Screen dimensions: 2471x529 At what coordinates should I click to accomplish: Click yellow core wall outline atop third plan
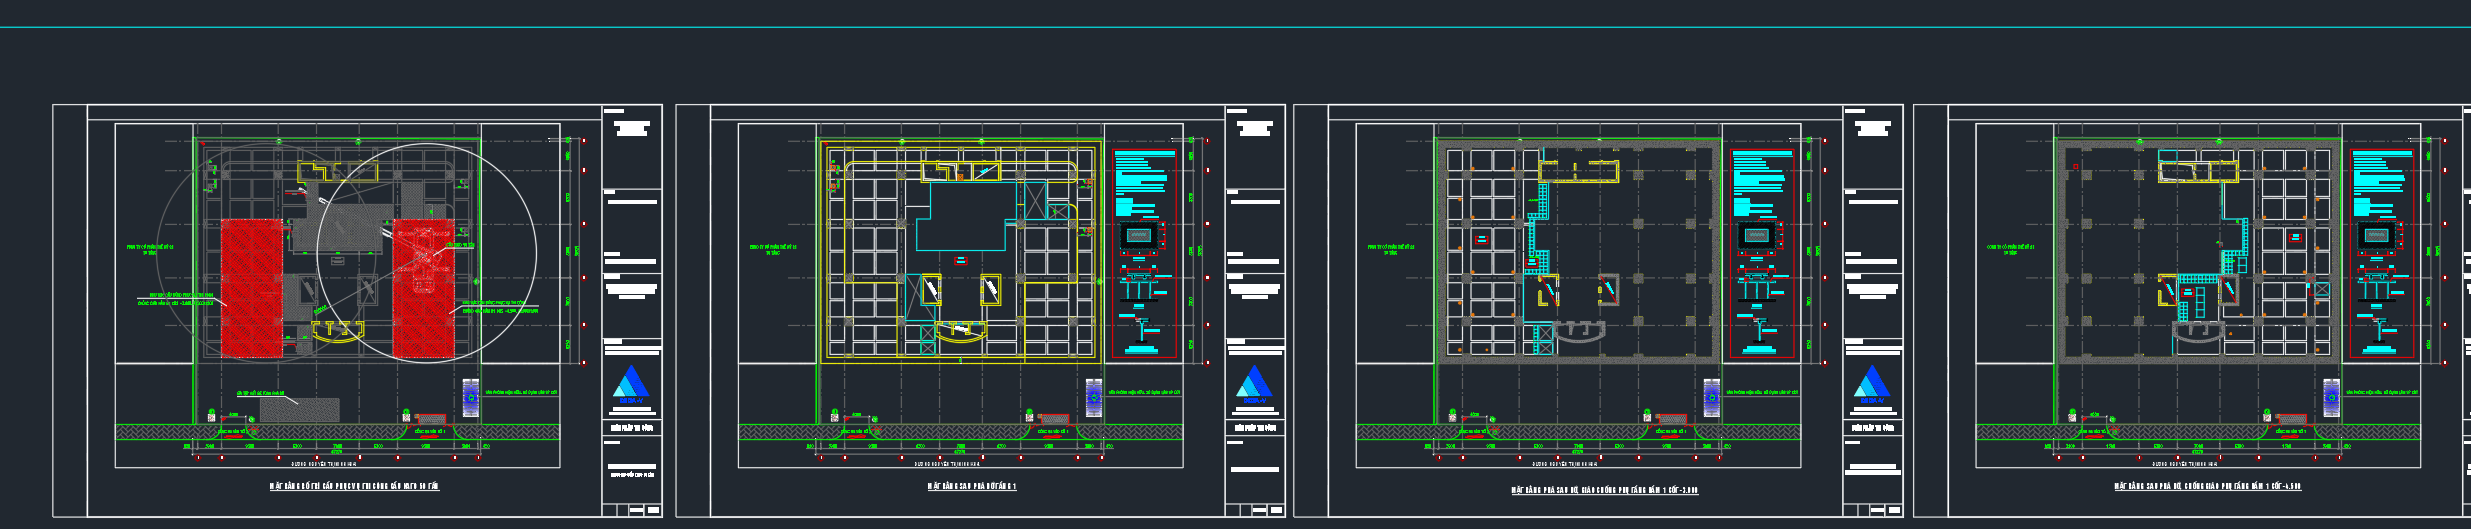tap(1578, 172)
